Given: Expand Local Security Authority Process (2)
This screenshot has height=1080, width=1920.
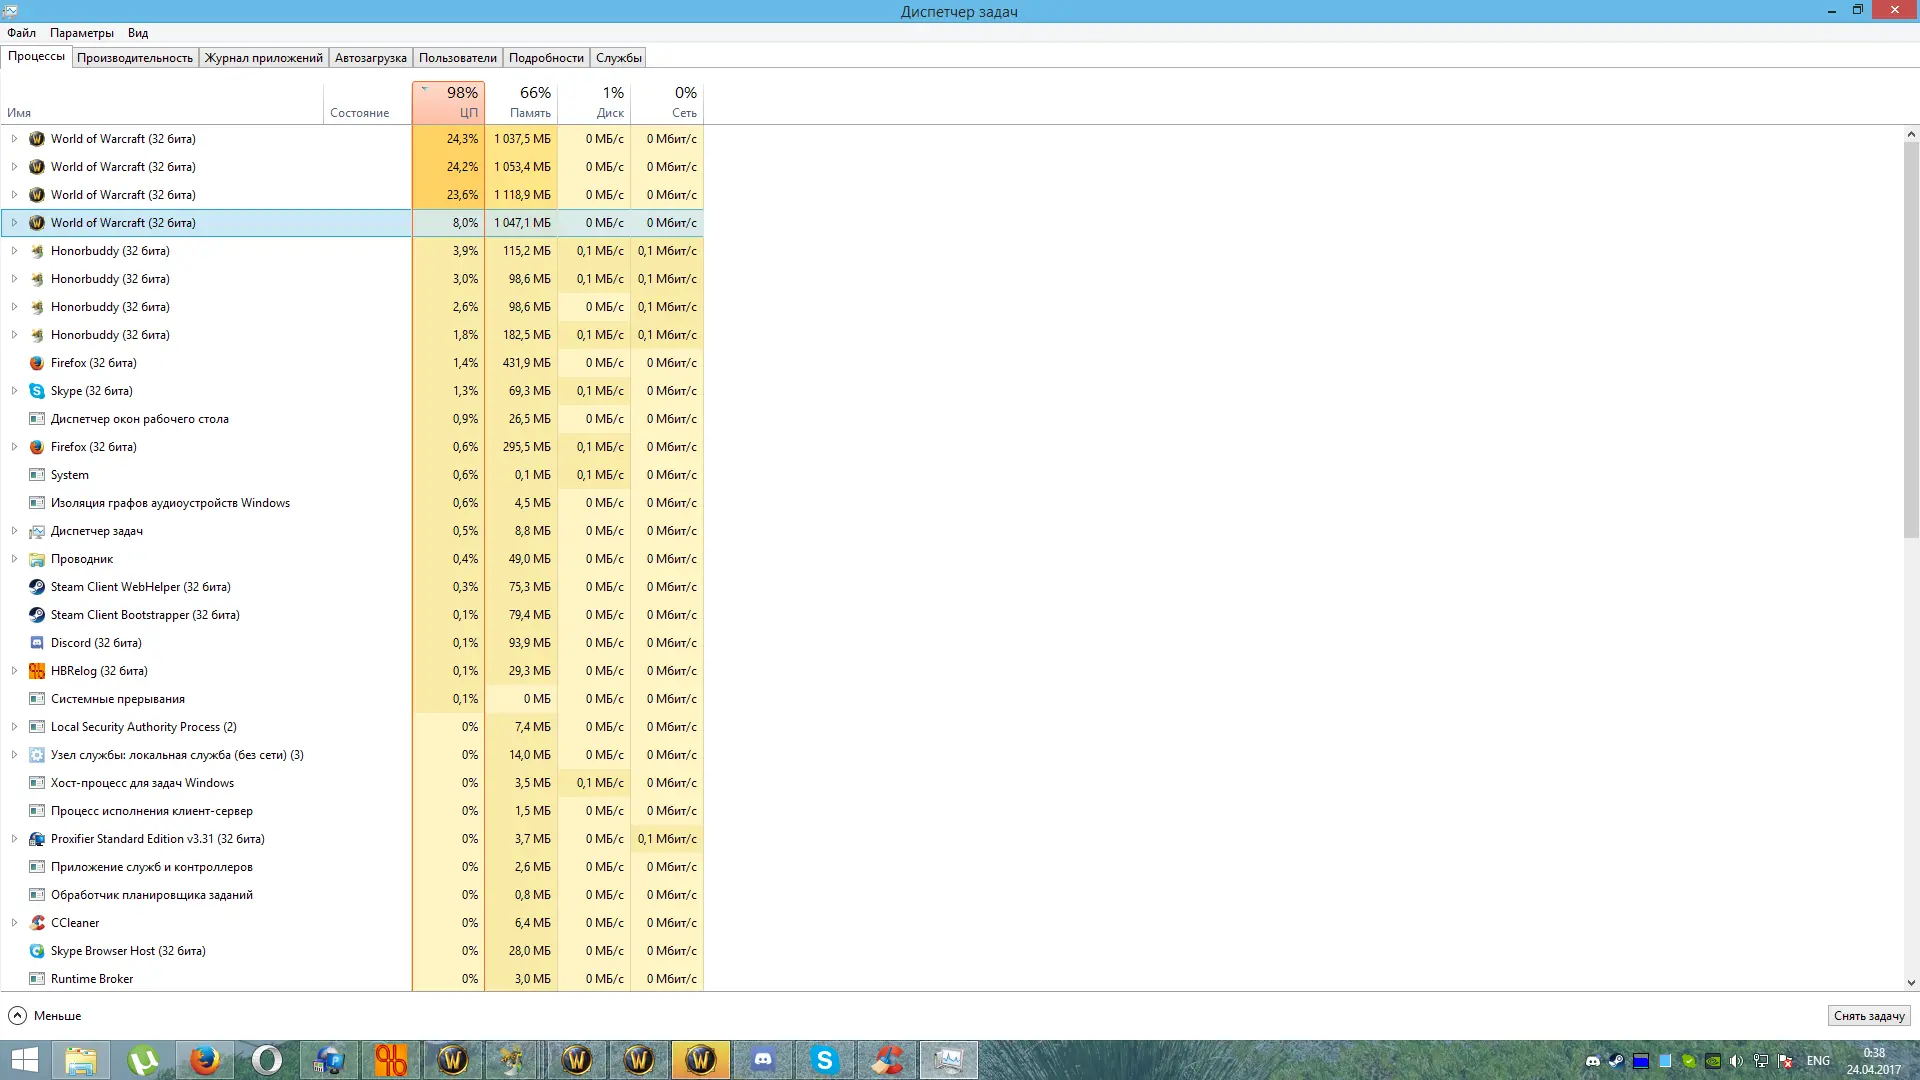Looking at the screenshot, I should click(x=14, y=727).
